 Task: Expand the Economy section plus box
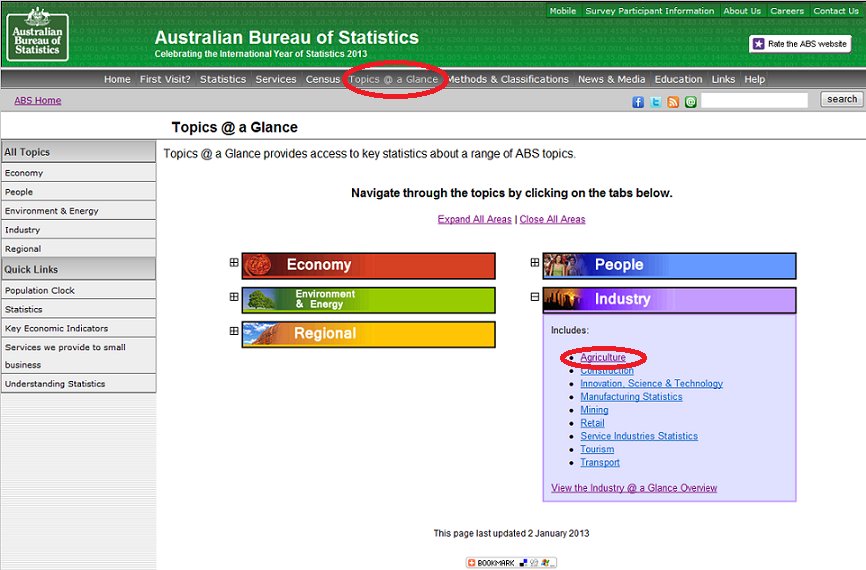[234, 262]
